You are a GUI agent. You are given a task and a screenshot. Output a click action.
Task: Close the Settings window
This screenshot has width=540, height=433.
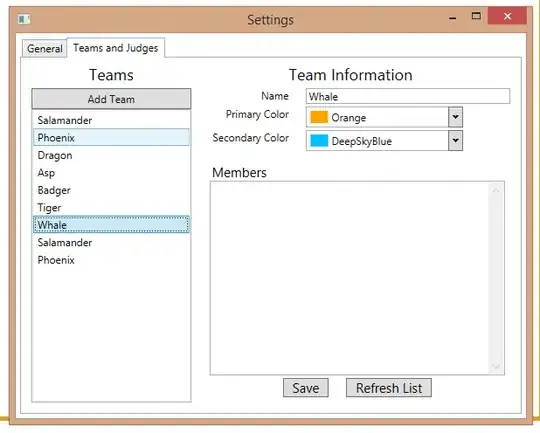pyautogui.click(x=507, y=16)
